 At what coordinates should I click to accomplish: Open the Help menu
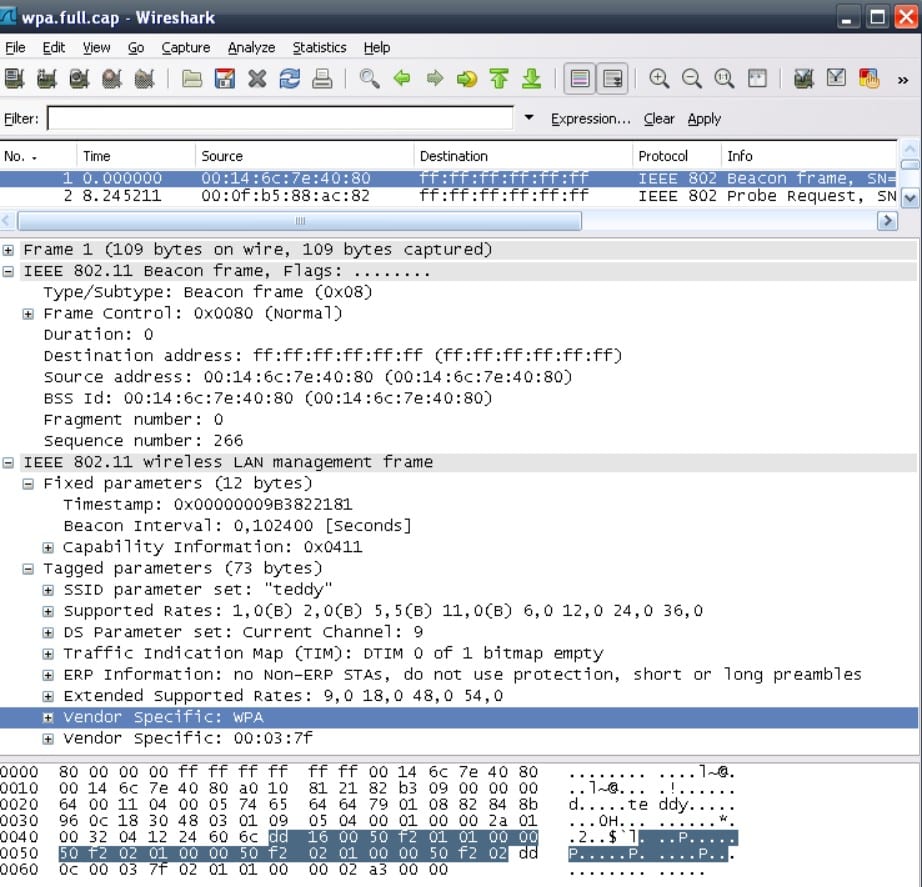click(376, 48)
